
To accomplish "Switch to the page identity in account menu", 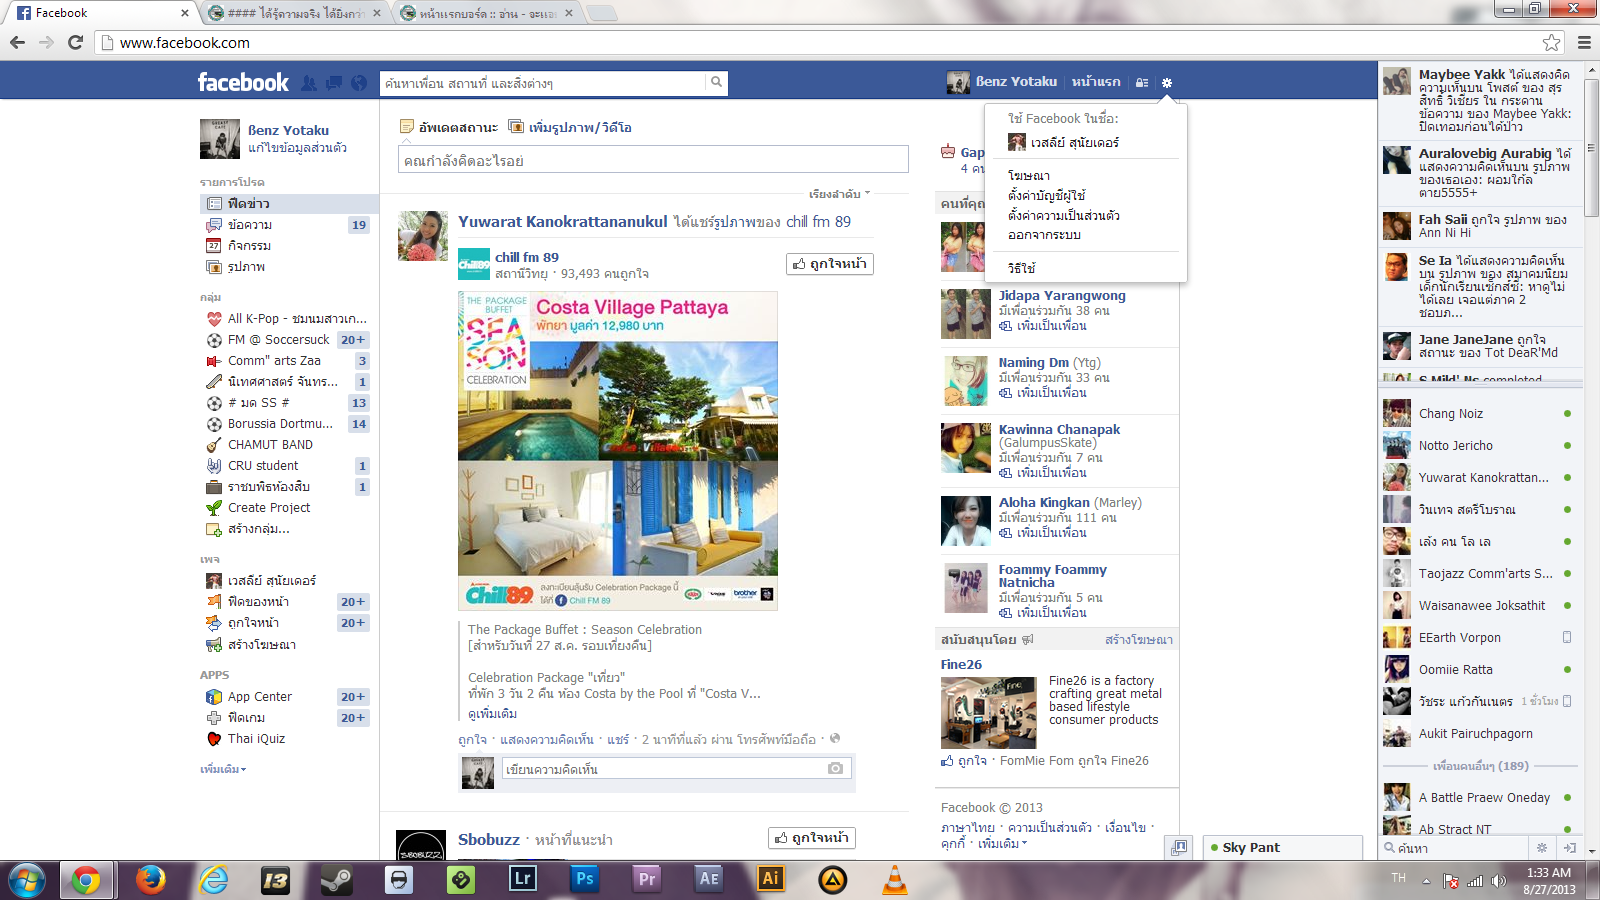I will tap(1063, 142).
